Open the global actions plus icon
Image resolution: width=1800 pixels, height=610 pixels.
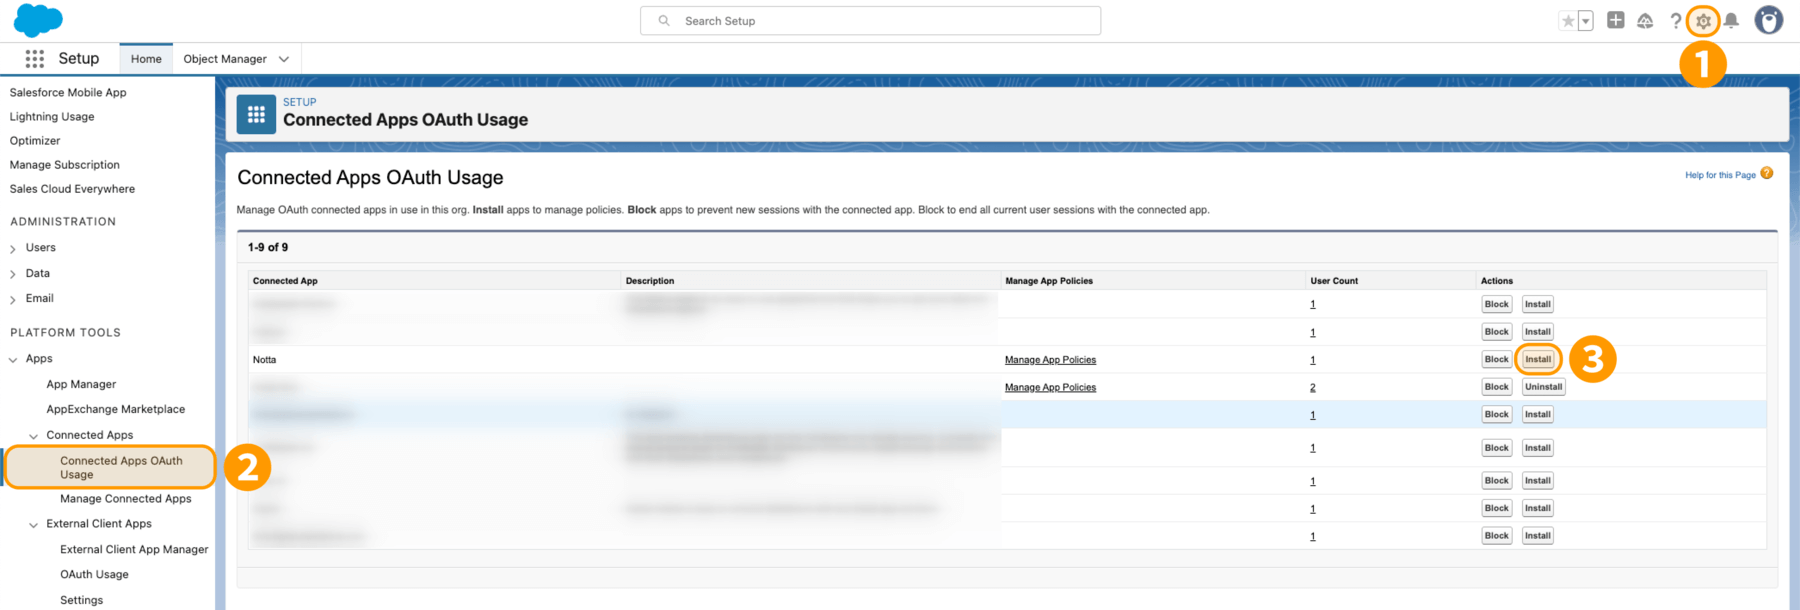[x=1615, y=20]
